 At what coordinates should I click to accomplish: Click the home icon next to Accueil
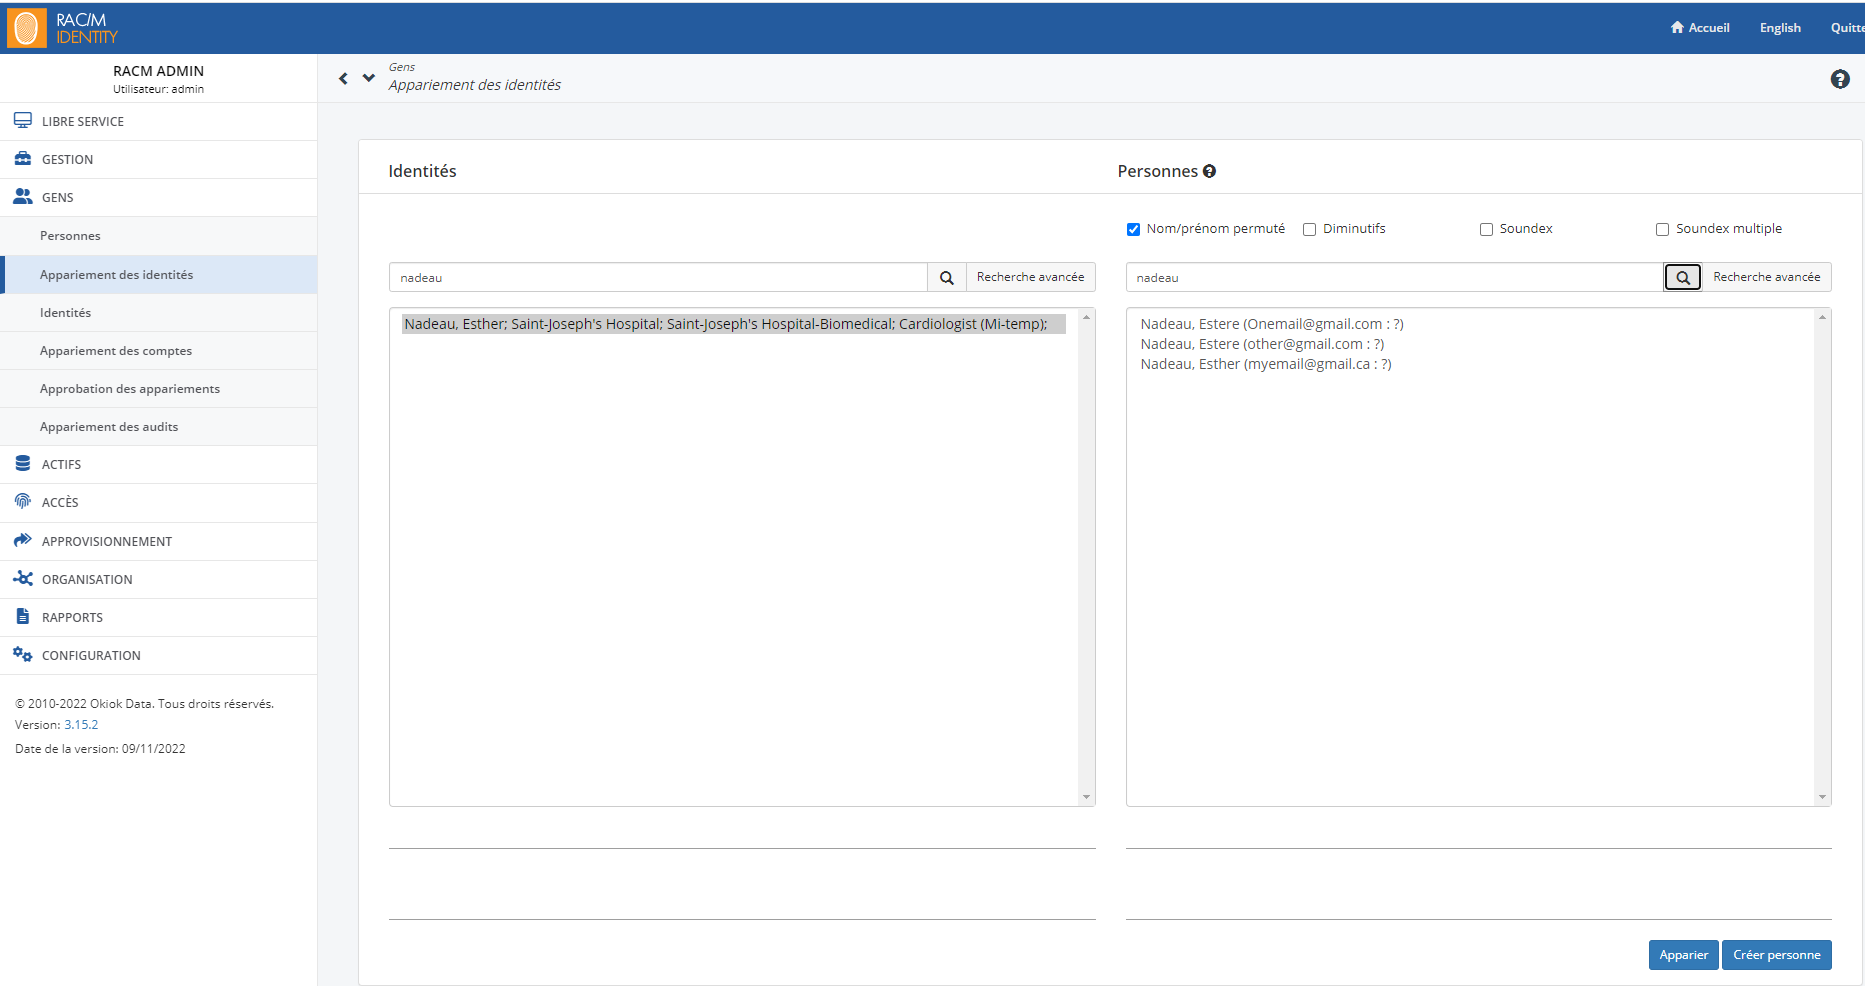(1677, 28)
